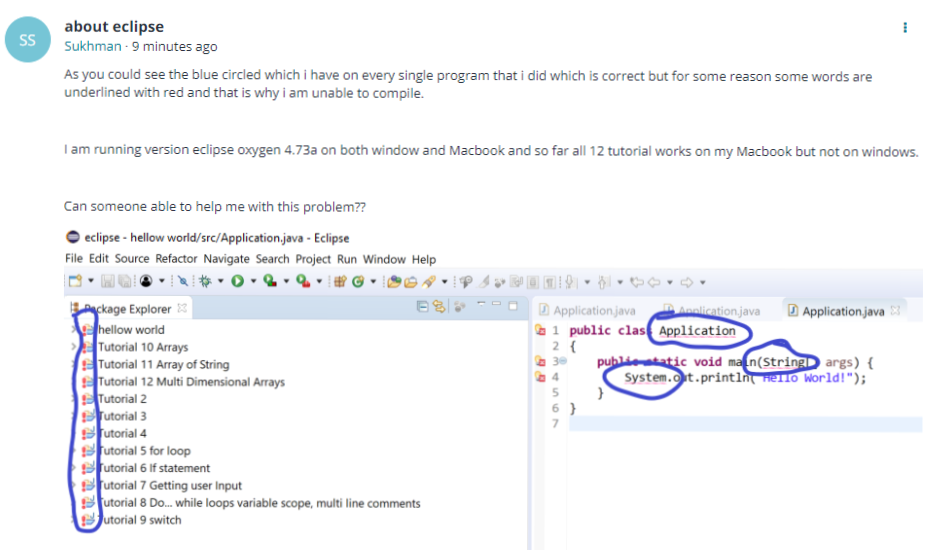Viewport: 939px width, 550px height.
Task: Click the 'about eclipse' post title
Action: pyautogui.click(x=114, y=26)
